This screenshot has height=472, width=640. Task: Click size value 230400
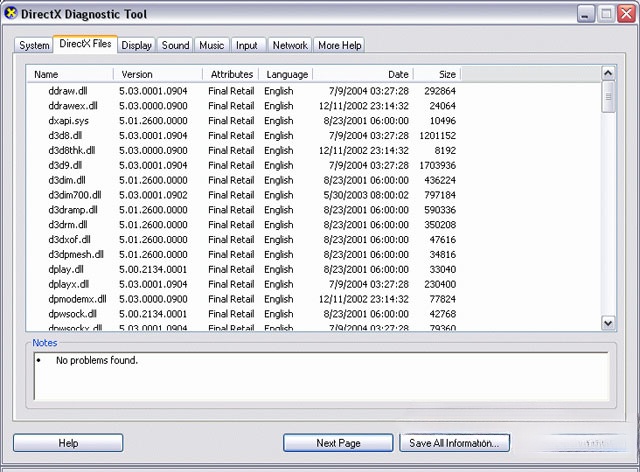(440, 284)
